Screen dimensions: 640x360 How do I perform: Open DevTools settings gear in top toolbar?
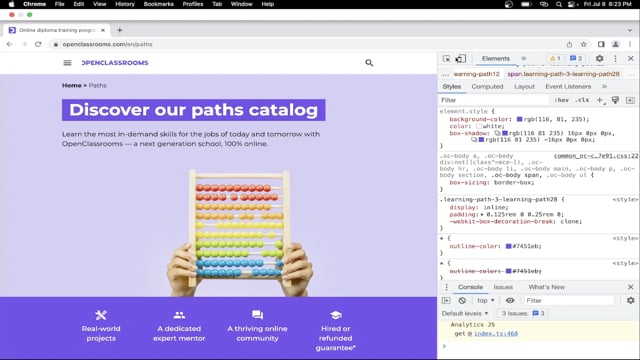tap(599, 58)
